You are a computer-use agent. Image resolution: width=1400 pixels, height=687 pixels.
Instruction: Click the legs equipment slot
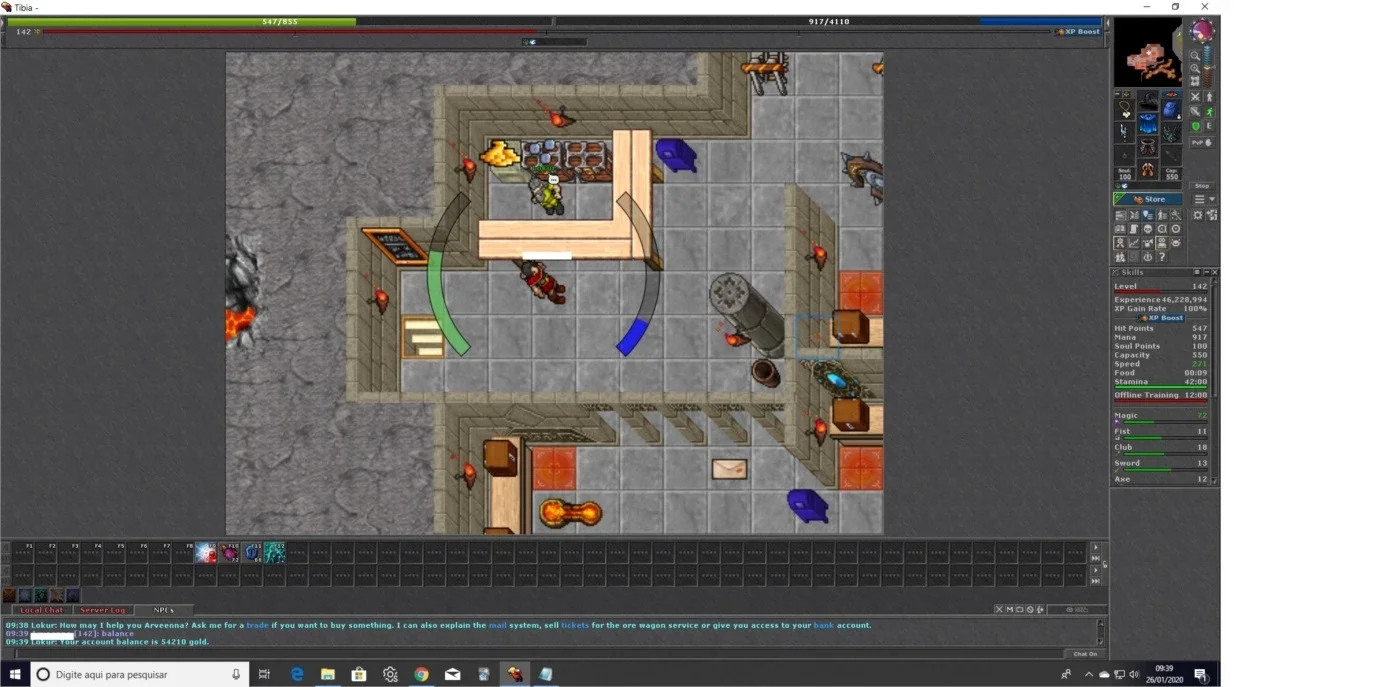[1147, 146]
